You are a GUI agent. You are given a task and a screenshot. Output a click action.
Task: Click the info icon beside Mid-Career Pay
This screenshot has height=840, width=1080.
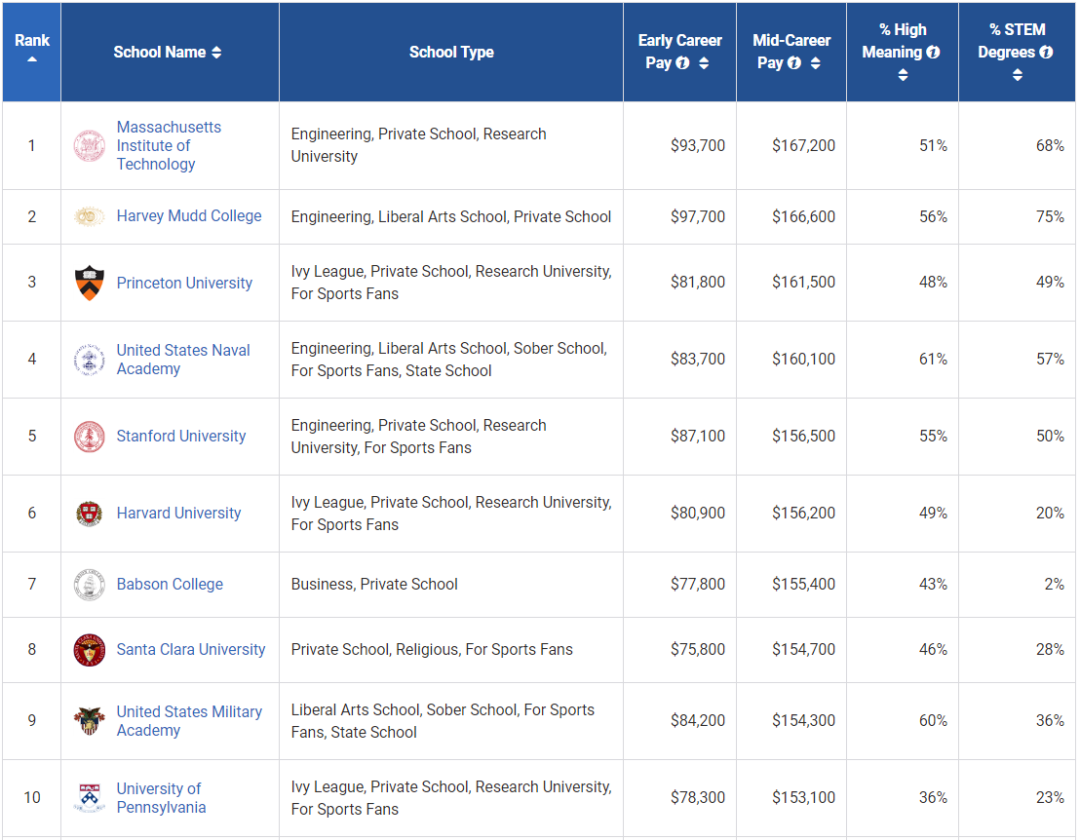[x=794, y=63]
